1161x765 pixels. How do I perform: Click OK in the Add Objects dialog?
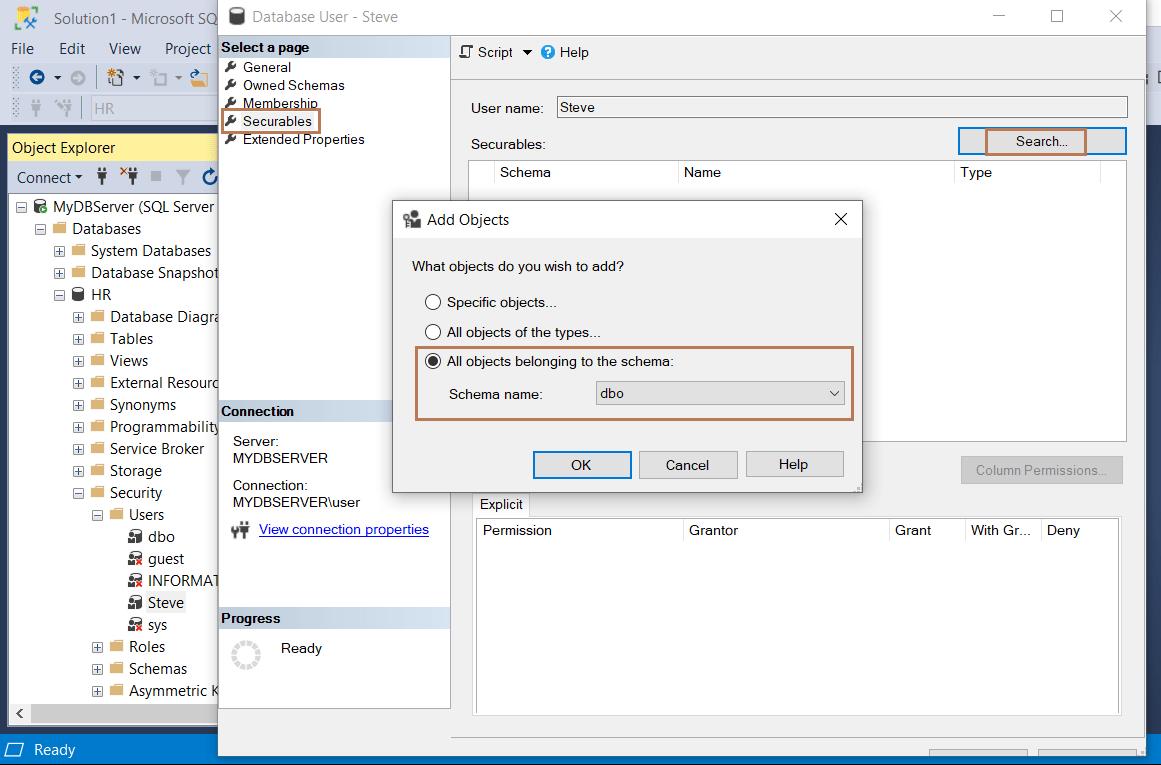(x=582, y=464)
